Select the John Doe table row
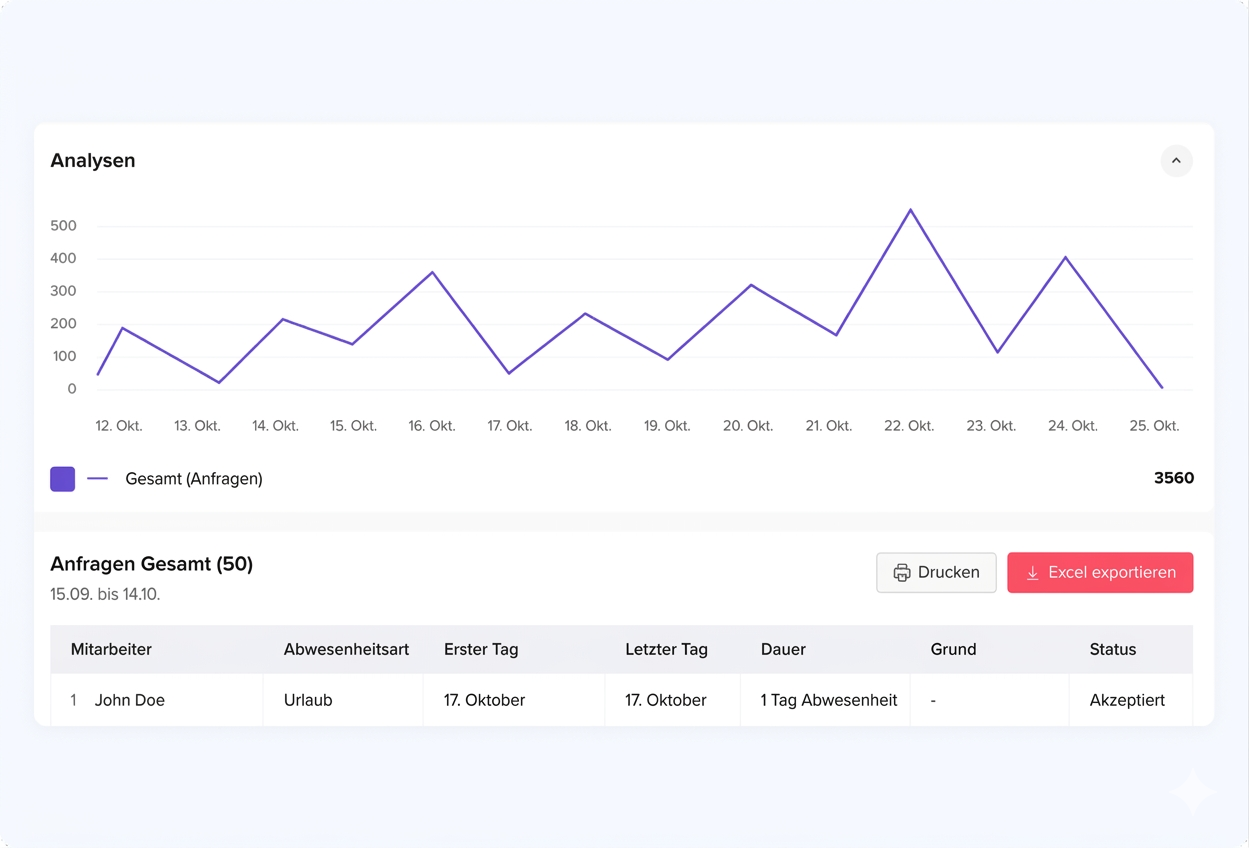The width and height of the screenshot is (1249, 848). (129, 700)
